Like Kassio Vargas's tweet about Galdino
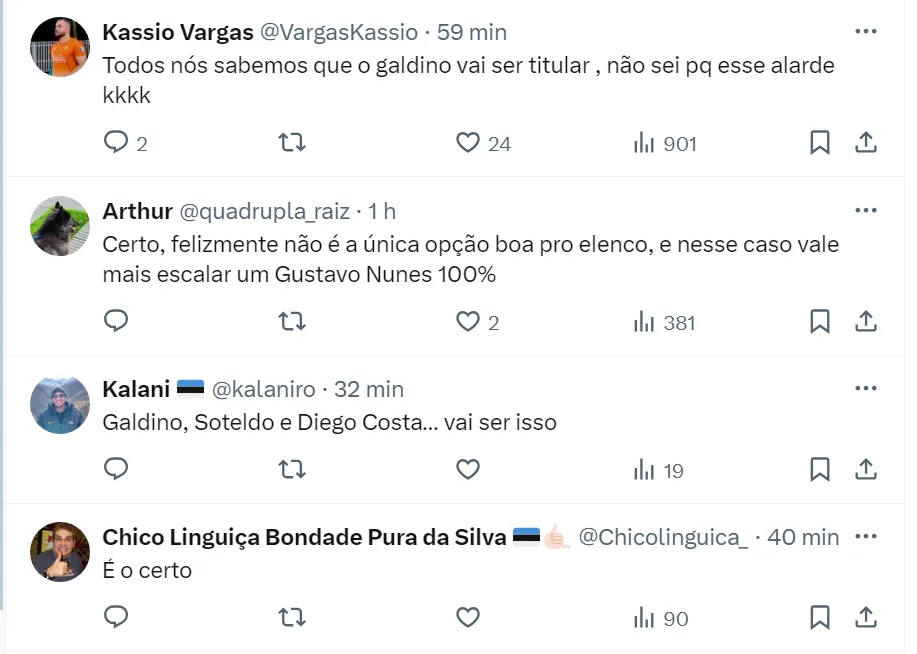Screen dimensions: 917x654 click(x=468, y=143)
